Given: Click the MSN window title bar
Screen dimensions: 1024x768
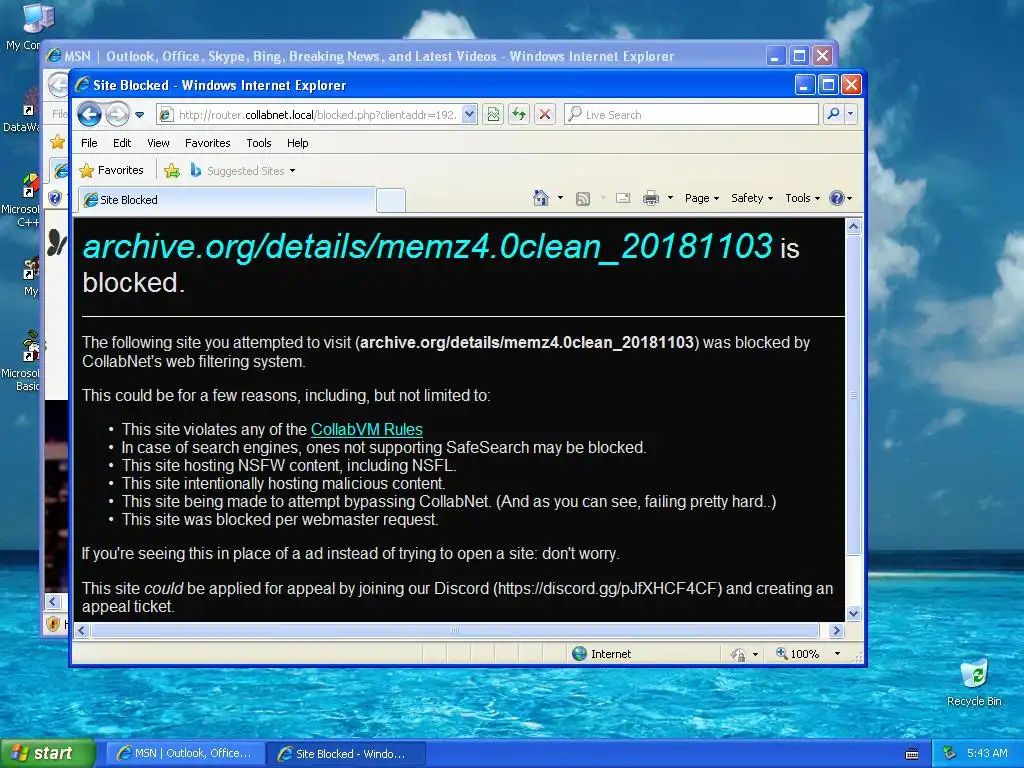Looking at the screenshot, I should click(x=405, y=56).
